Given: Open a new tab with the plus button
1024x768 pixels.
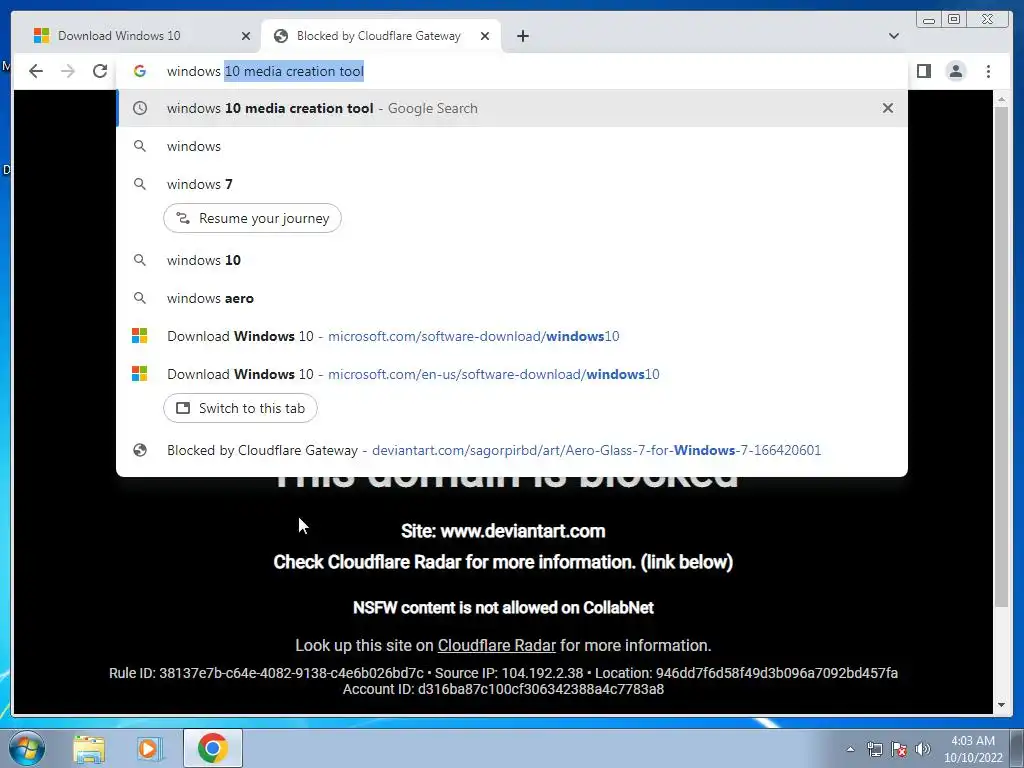Looking at the screenshot, I should pyautogui.click(x=522, y=36).
